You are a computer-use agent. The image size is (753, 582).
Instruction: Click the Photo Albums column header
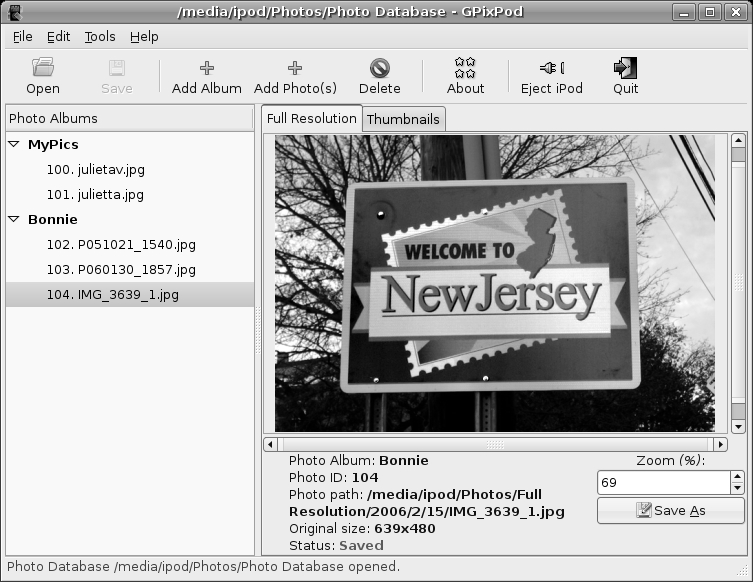pos(129,118)
